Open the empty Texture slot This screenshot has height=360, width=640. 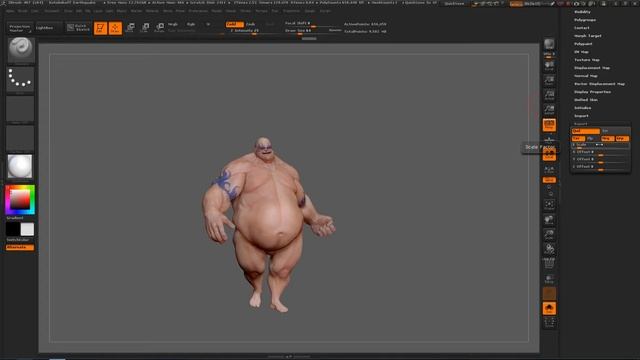click(20, 138)
